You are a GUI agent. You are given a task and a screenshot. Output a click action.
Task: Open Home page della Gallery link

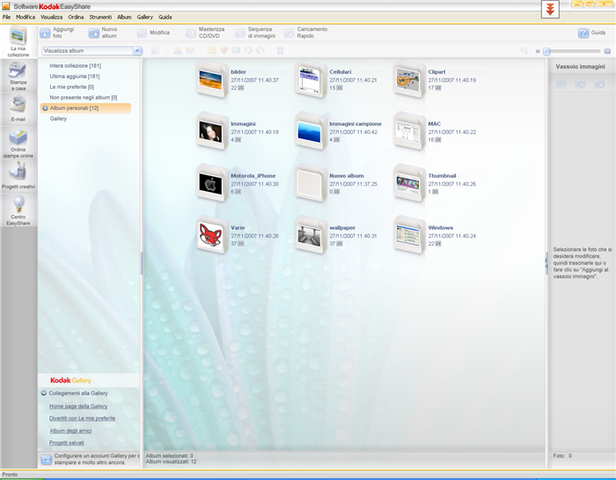[x=78, y=406]
